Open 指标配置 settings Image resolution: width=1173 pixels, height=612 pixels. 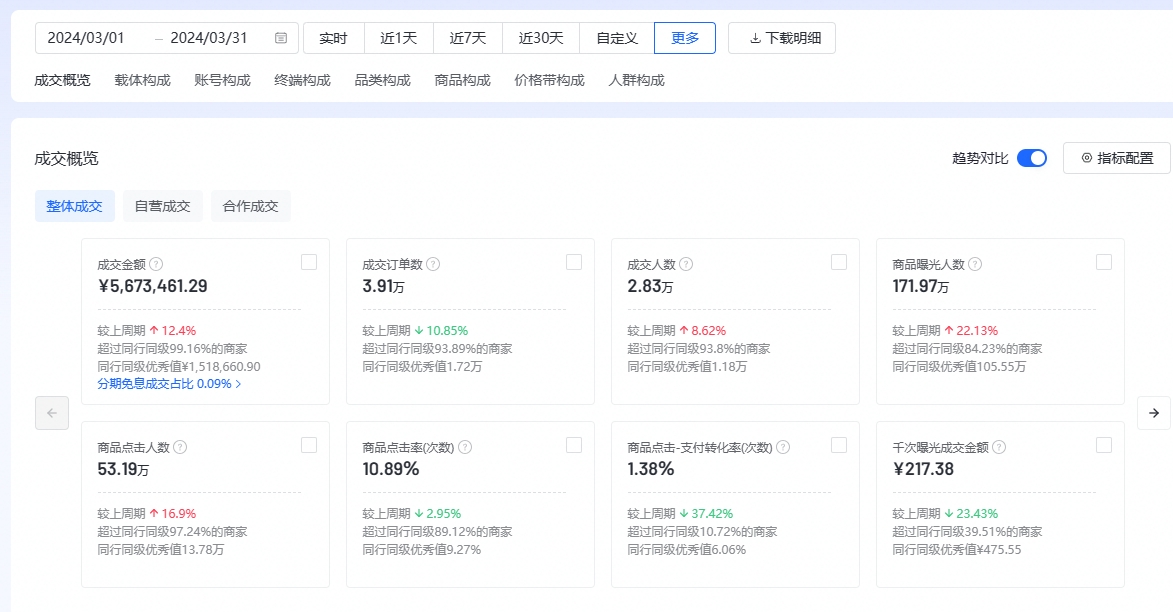[x=1116, y=158]
